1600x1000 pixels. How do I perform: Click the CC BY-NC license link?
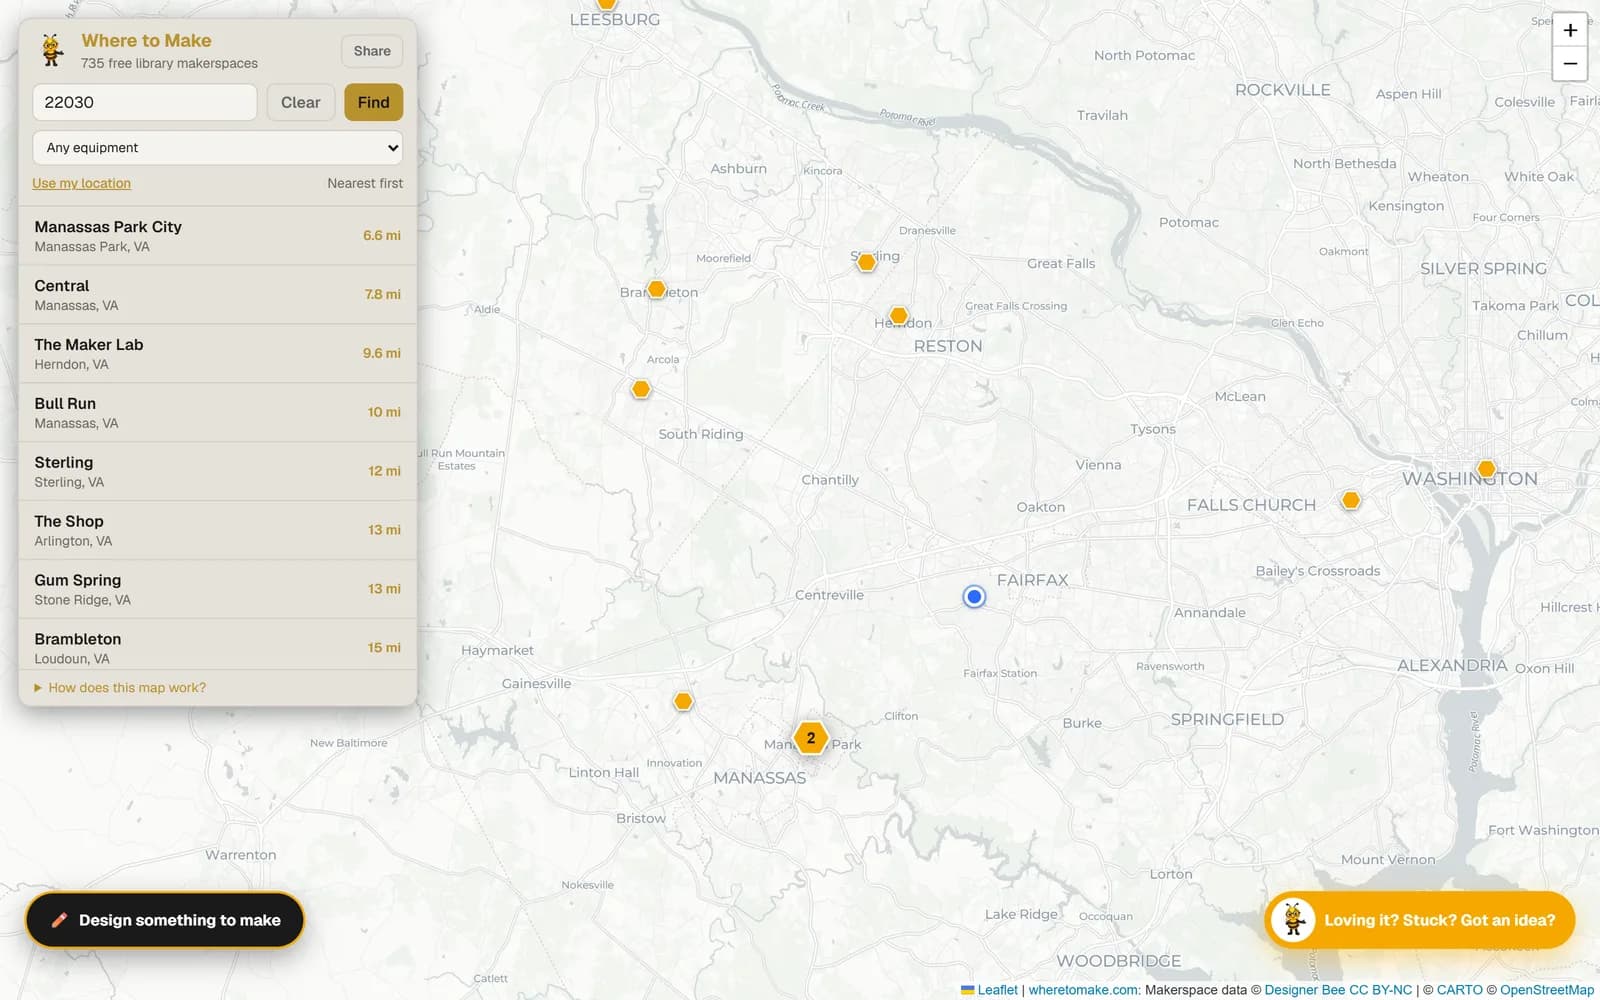click(1381, 990)
